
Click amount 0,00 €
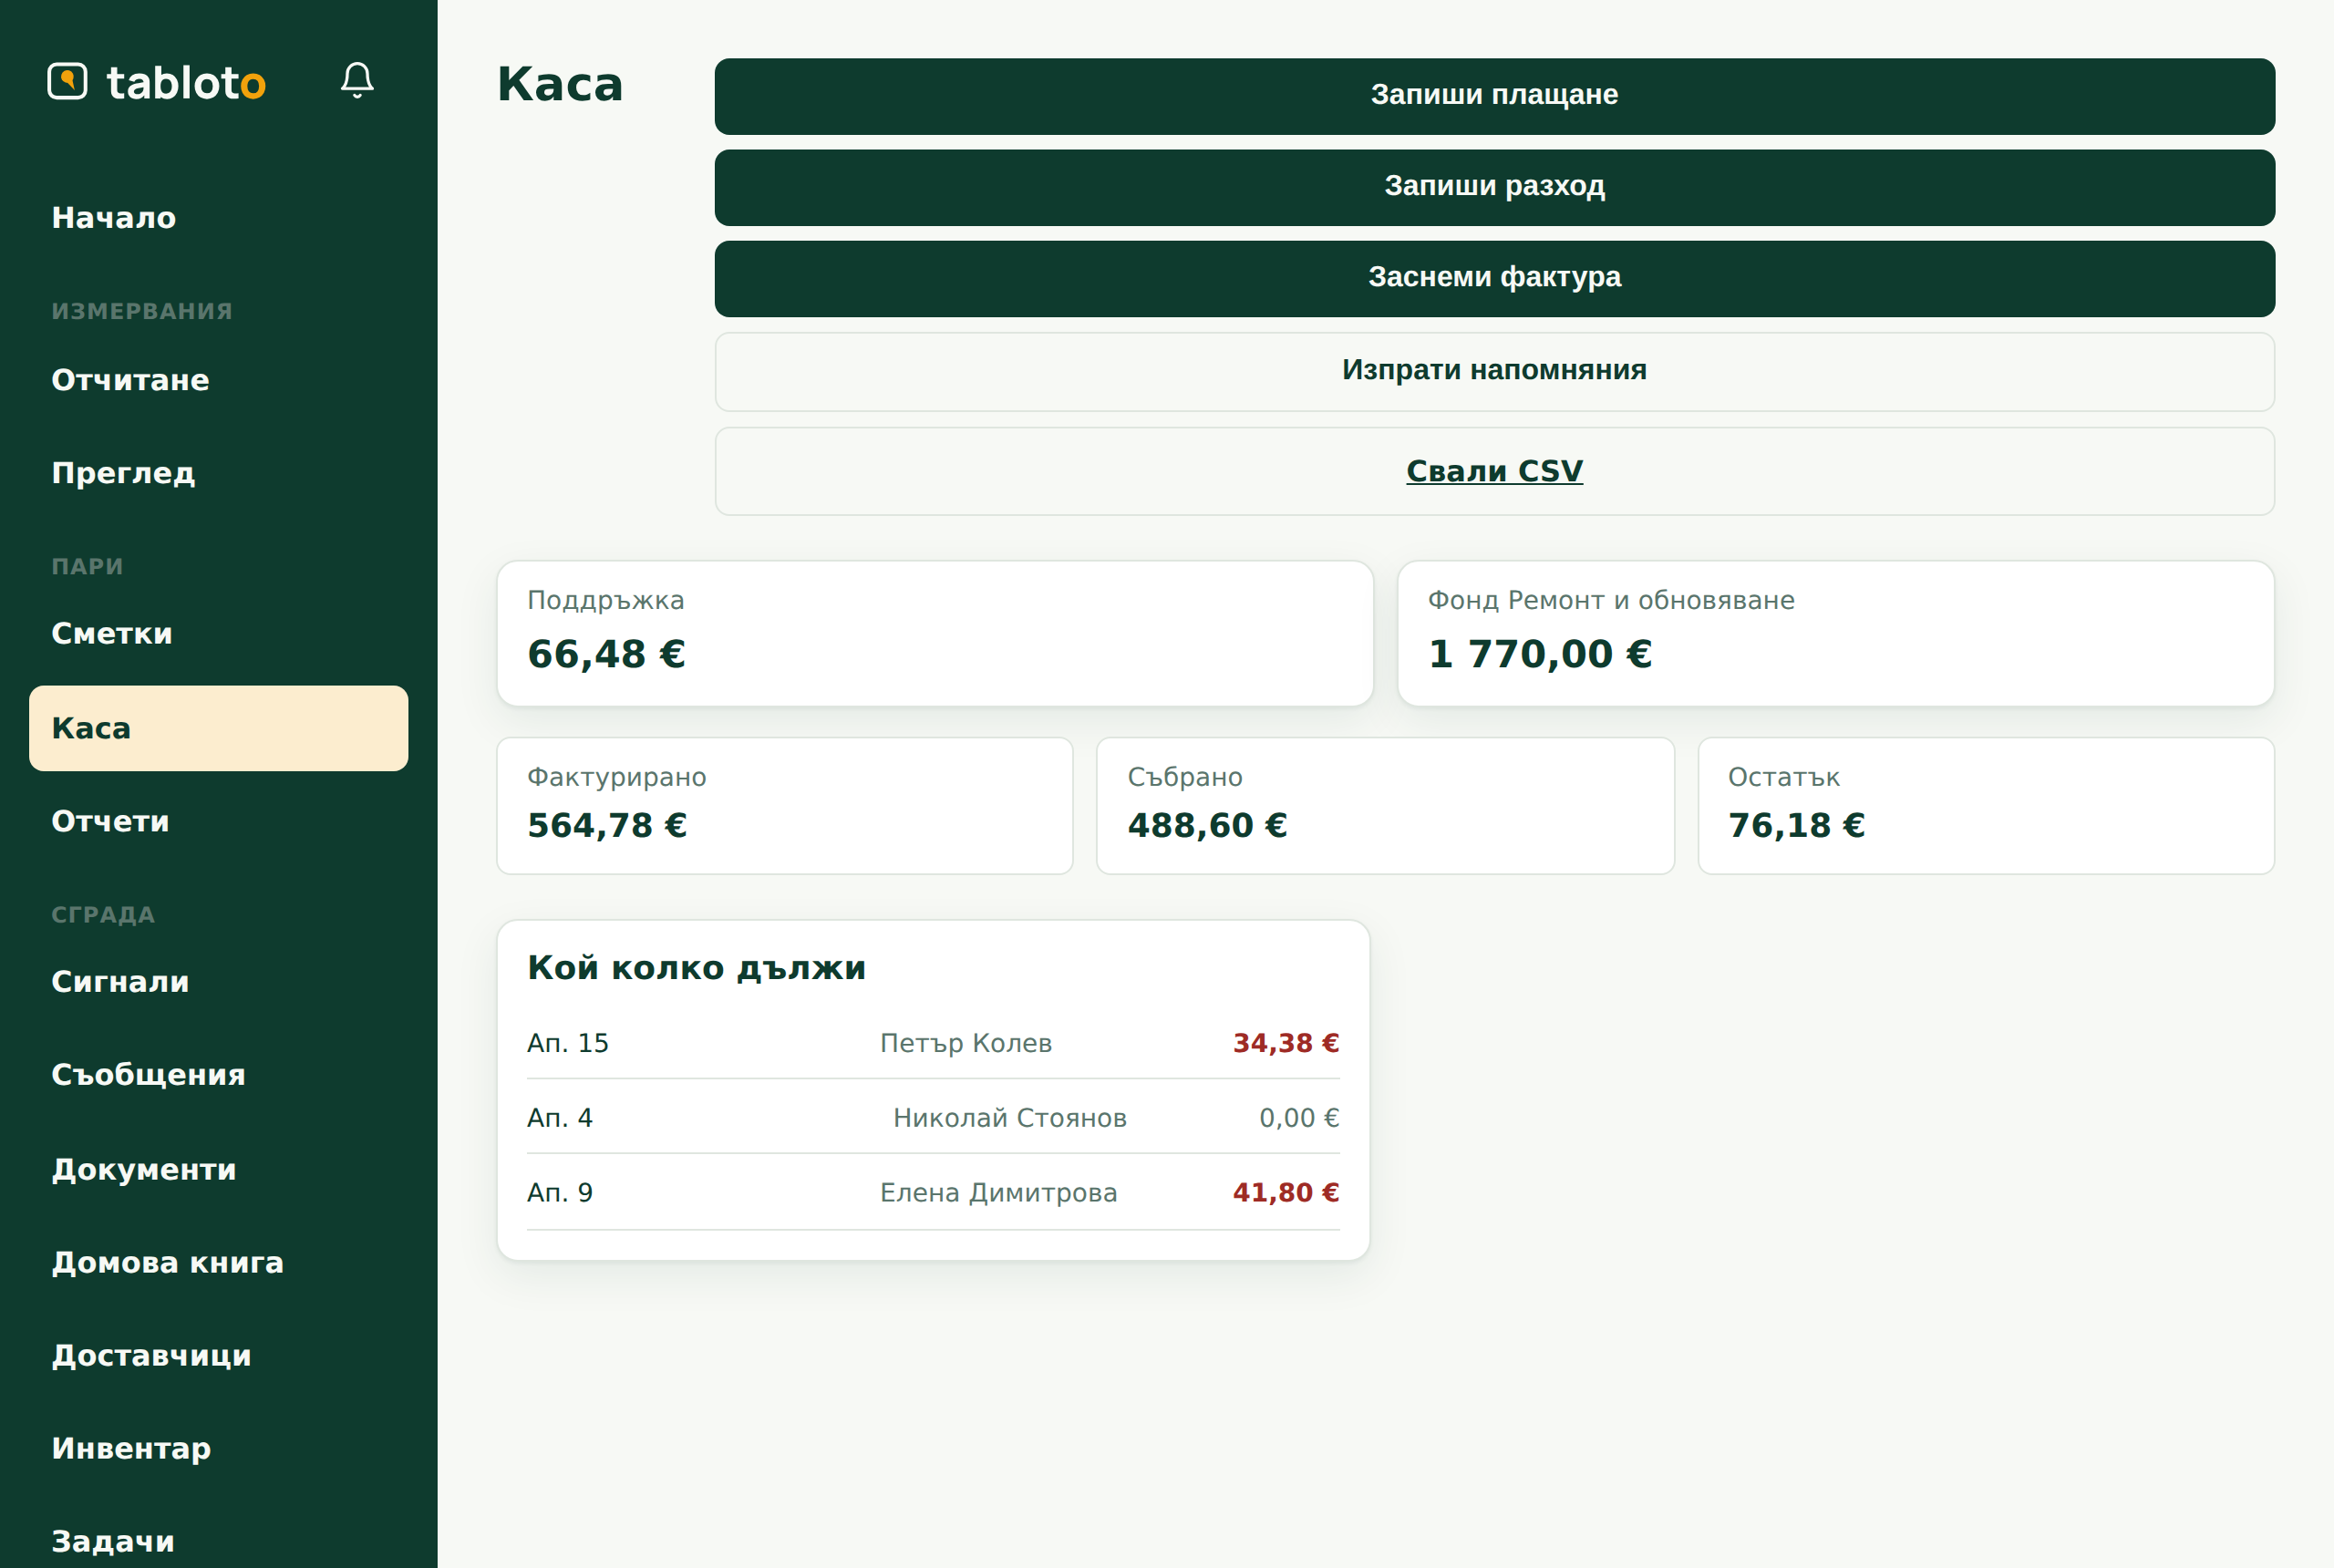tap(1298, 1118)
